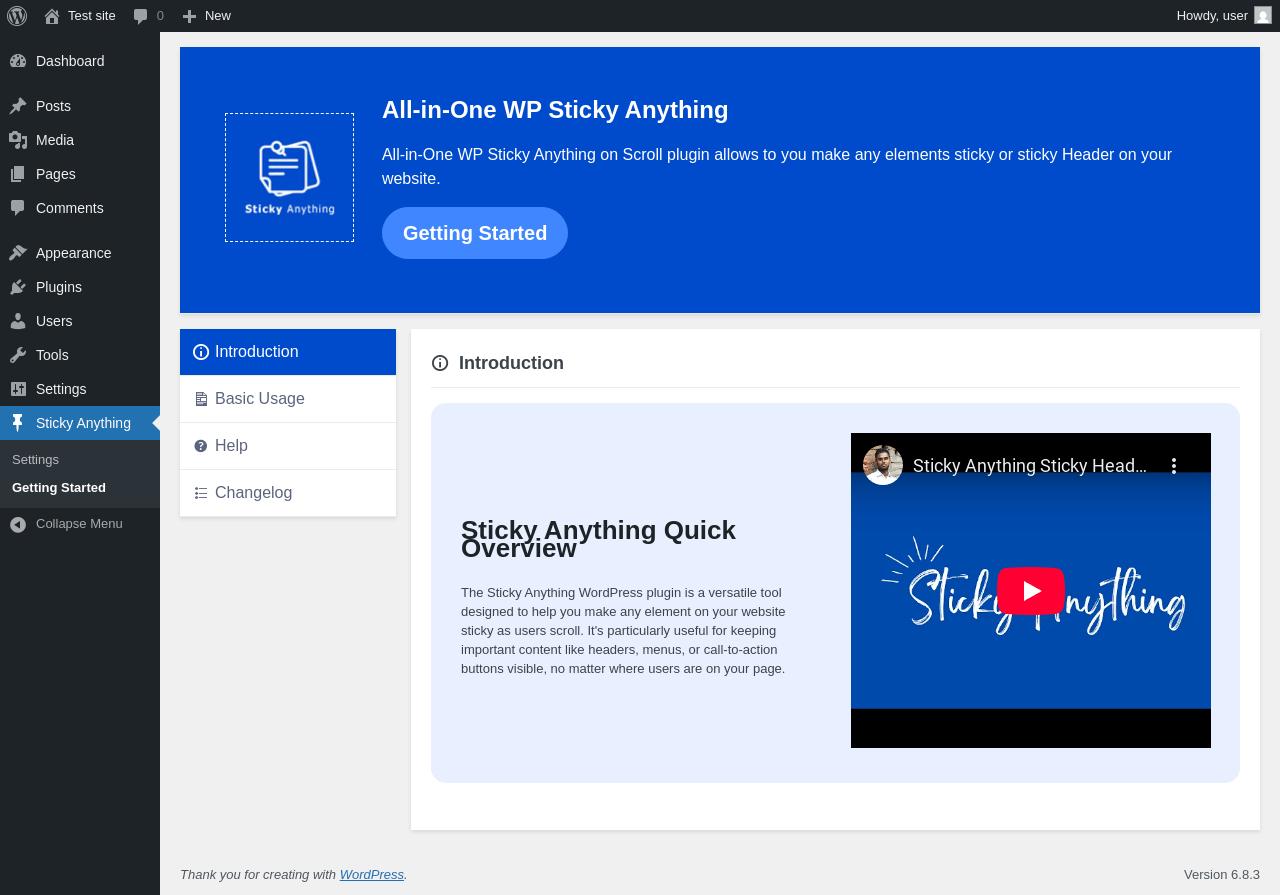Click the Pages icon in sidebar
Screen dimensions: 1280x895
coord(18,174)
